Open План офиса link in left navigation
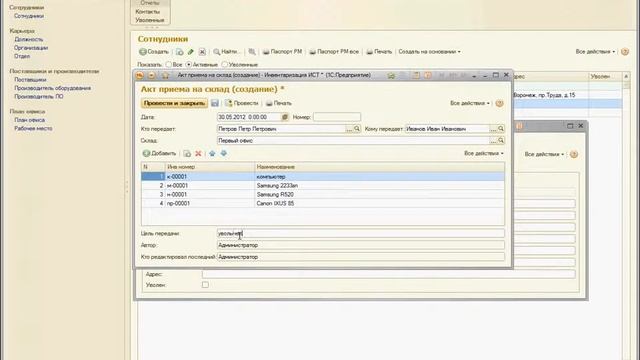 [x=29, y=120]
